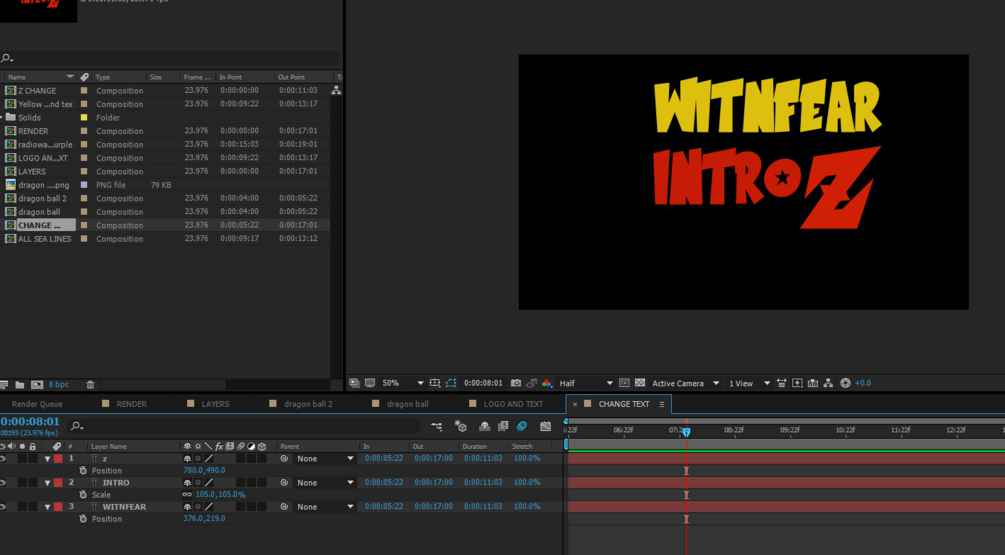Open the Graph Editor icon
The height and width of the screenshot is (555, 1005).
pos(545,426)
